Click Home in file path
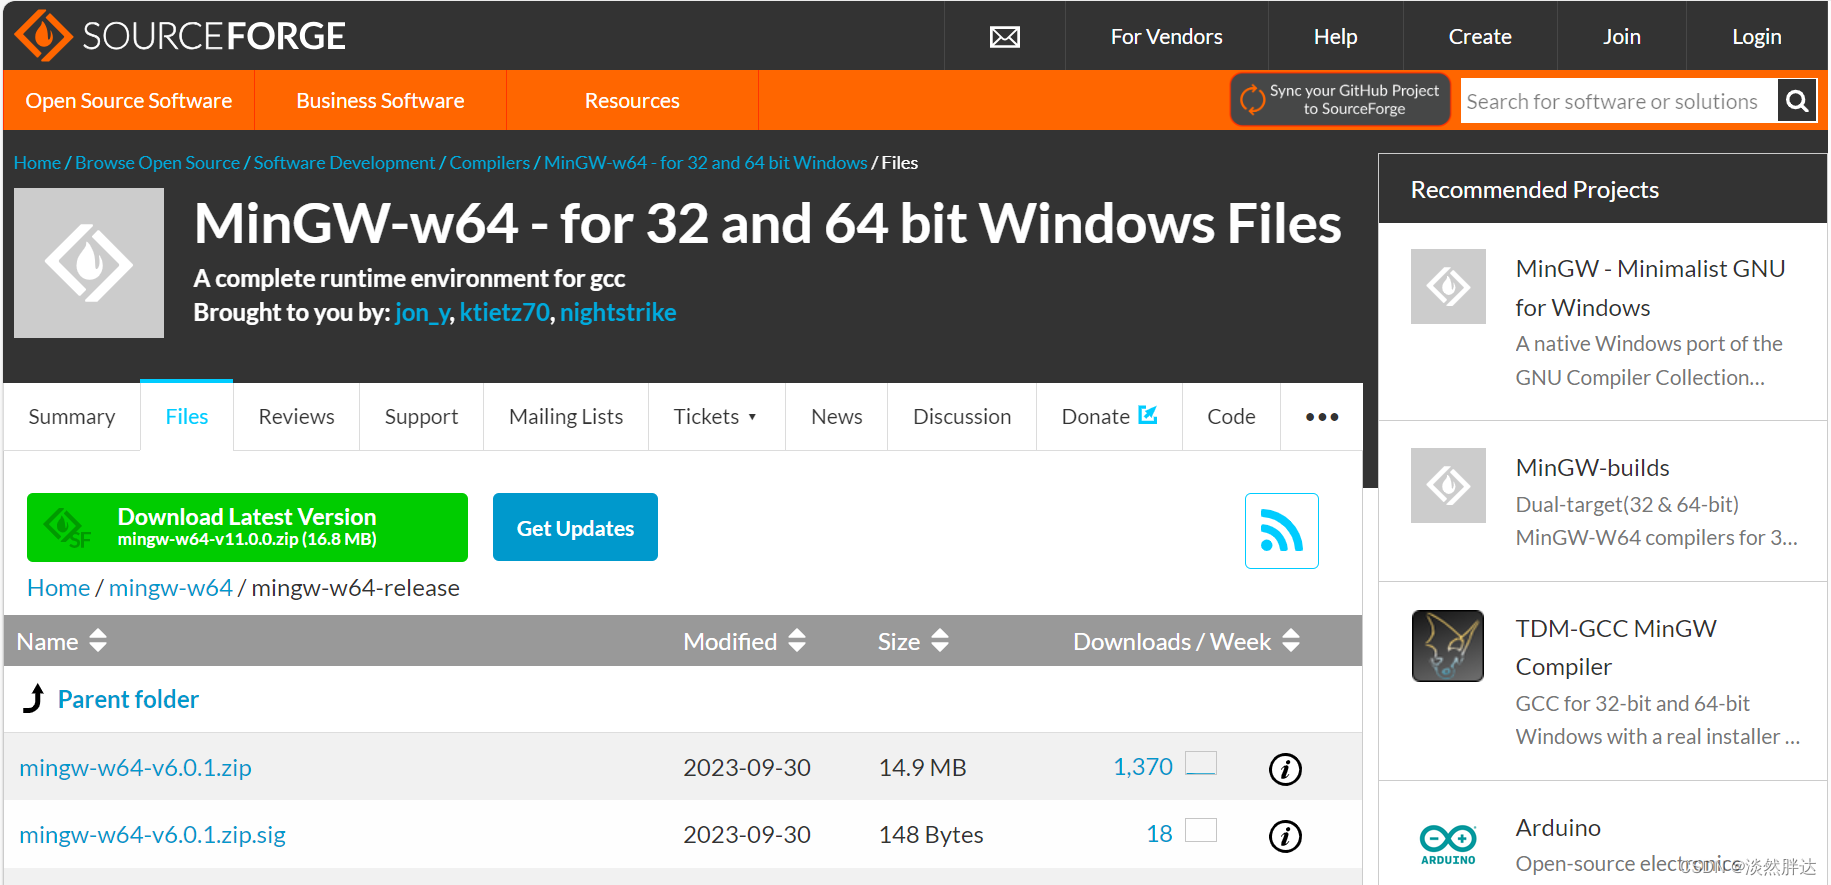1831x885 pixels. click(58, 588)
